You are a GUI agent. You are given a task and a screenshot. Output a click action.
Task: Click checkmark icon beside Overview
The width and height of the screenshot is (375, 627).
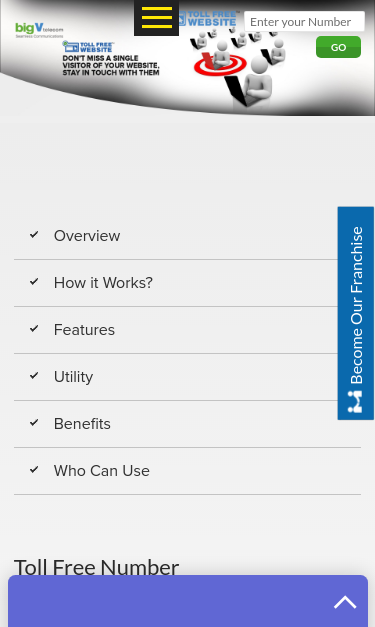pos(34,235)
